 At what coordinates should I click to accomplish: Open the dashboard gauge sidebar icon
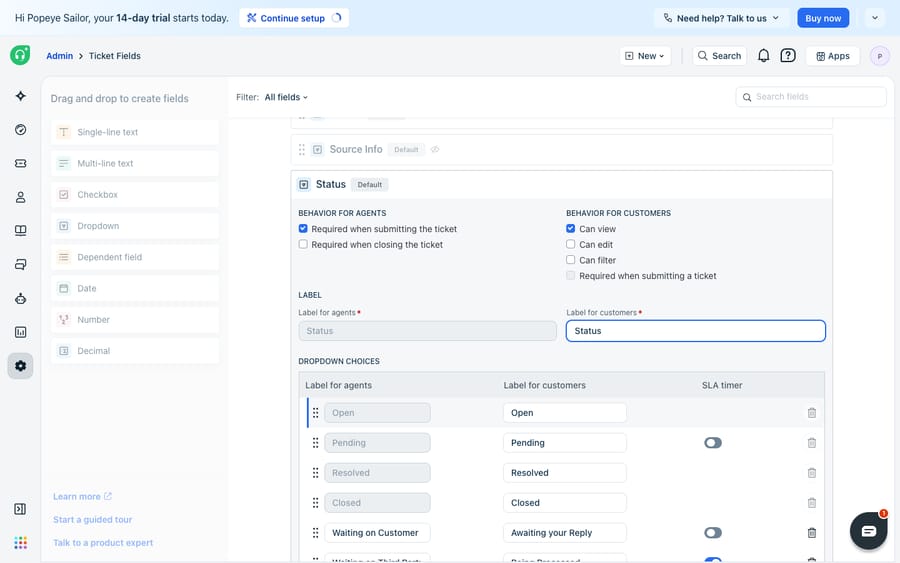point(21,130)
